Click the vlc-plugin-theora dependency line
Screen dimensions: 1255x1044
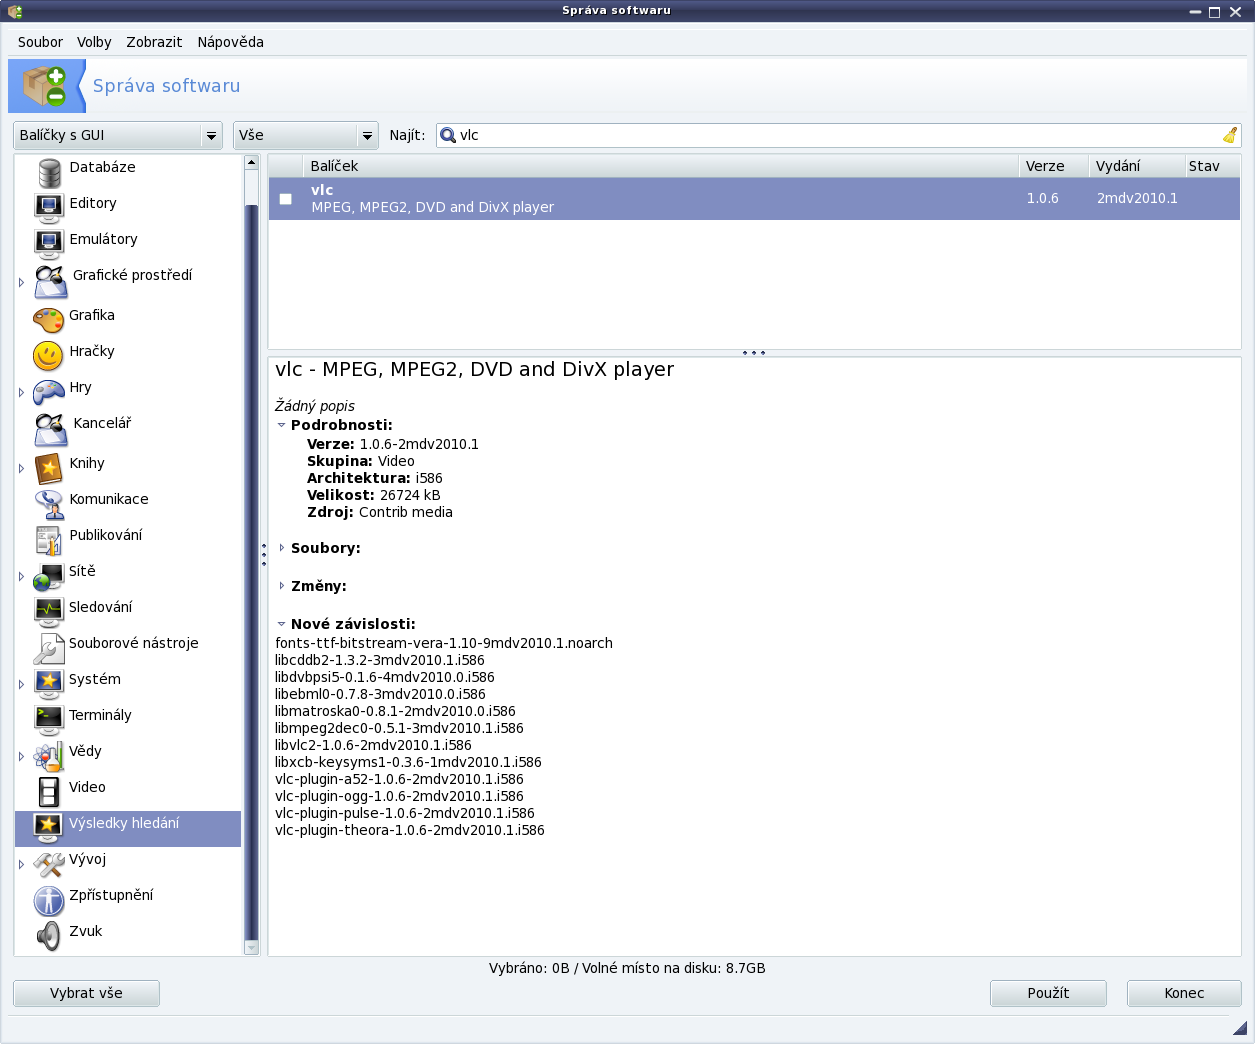click(x=409, y=830)
